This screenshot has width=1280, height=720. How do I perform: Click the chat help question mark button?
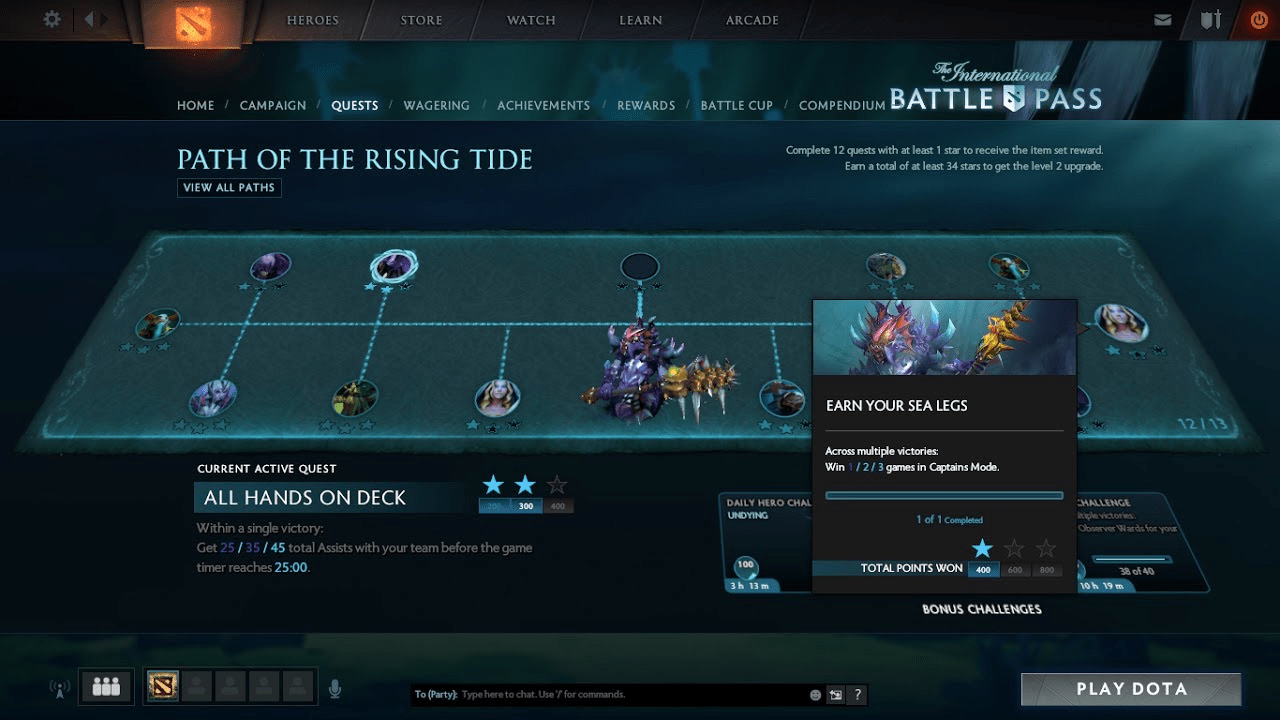point(858,695)
